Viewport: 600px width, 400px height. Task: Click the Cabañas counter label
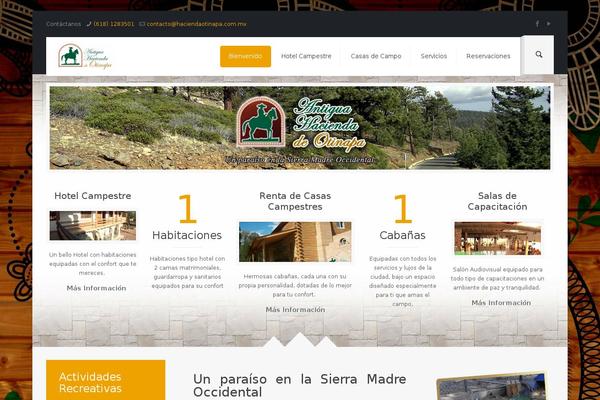coord(403,235)
